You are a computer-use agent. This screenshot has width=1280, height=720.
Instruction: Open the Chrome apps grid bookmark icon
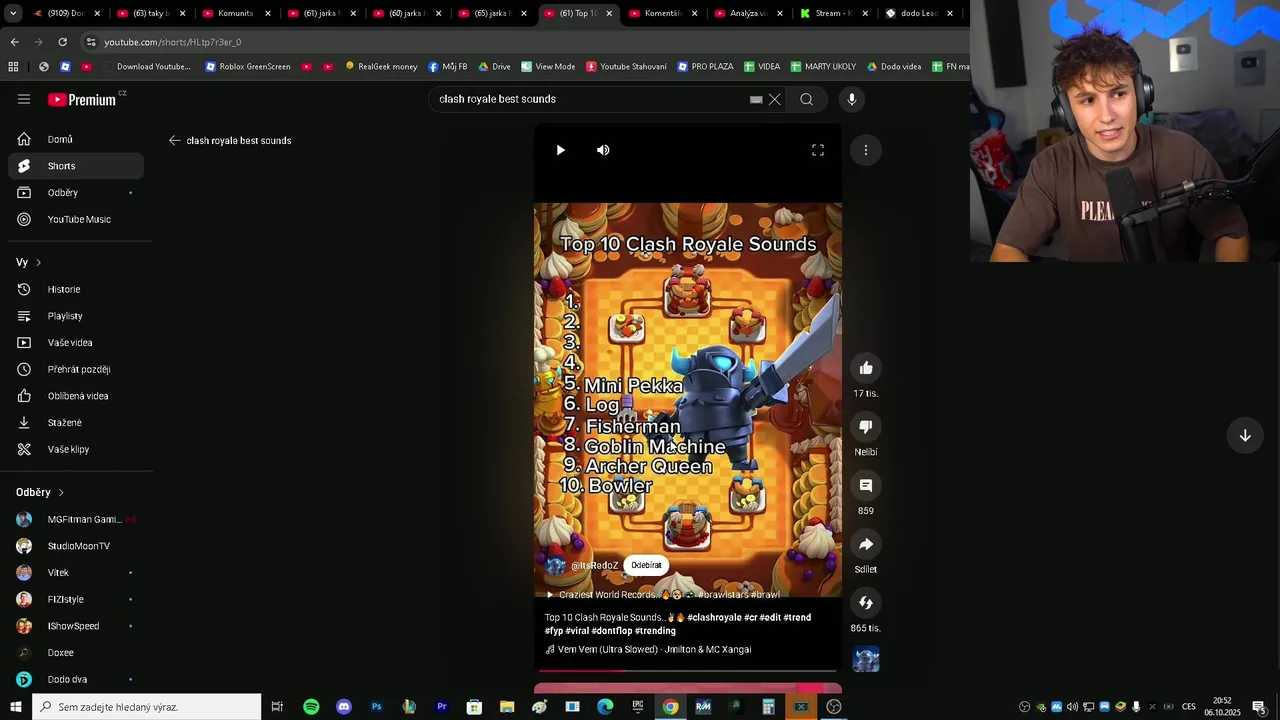click(13, 66)
